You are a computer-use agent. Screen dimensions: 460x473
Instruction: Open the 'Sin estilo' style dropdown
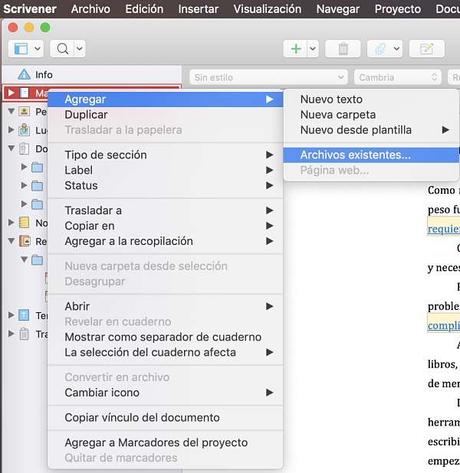(x=269, y=77)
